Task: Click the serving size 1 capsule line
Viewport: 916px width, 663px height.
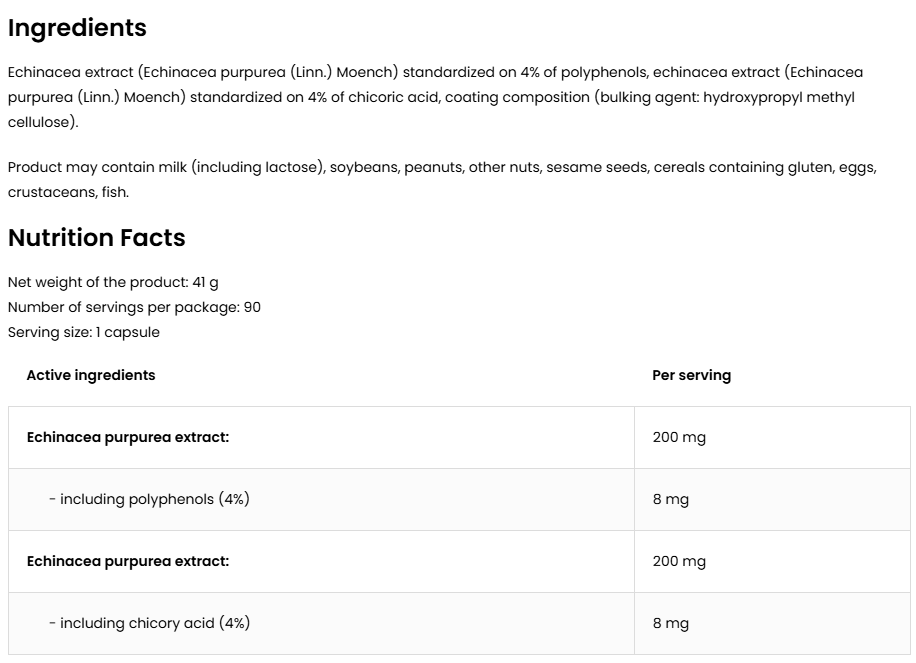Action: (x=83, y=332)
